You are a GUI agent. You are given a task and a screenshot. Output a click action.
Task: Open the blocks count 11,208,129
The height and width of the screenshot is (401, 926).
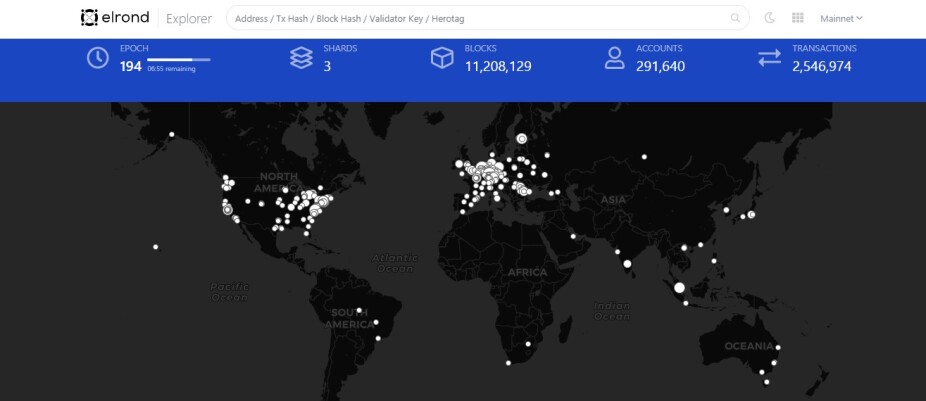tap(498, 66)
